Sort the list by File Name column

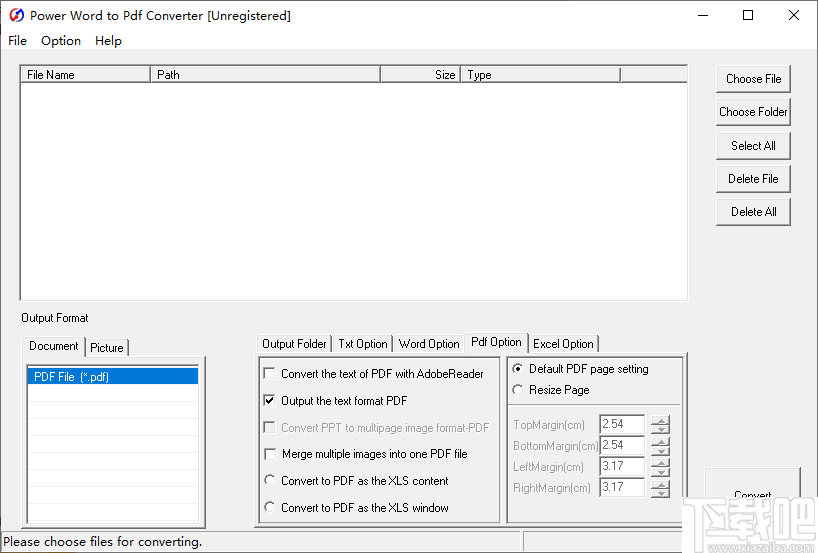point(86,75)
